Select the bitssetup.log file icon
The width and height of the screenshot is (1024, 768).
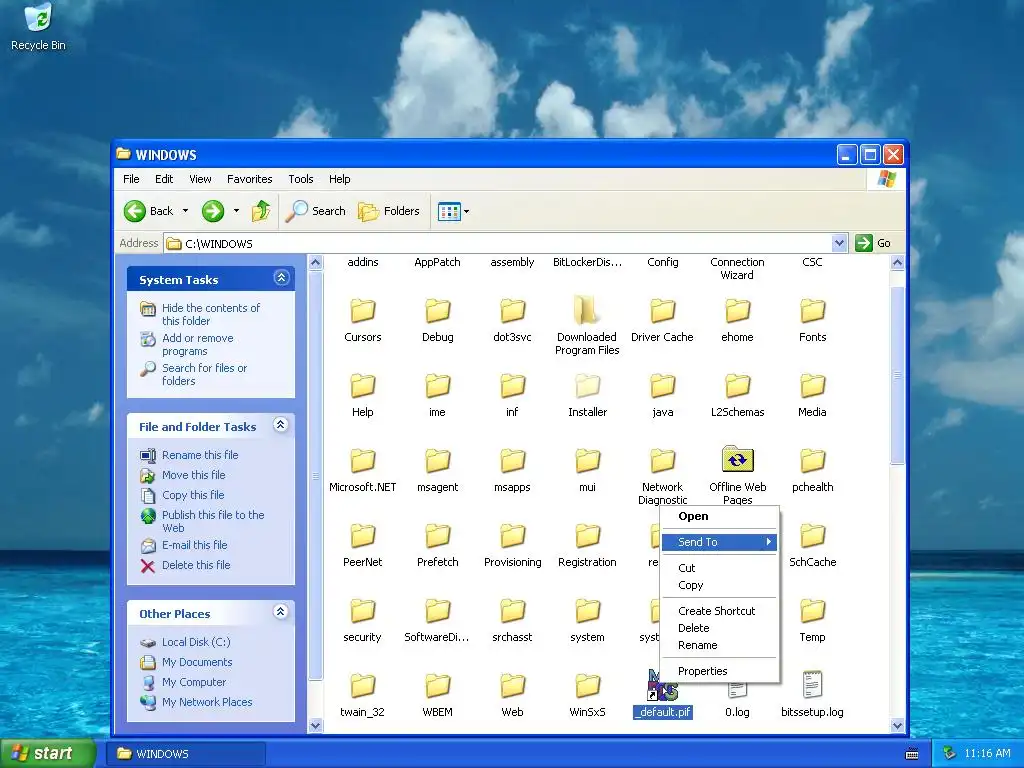pyautogui.click(x=812, y=685)
